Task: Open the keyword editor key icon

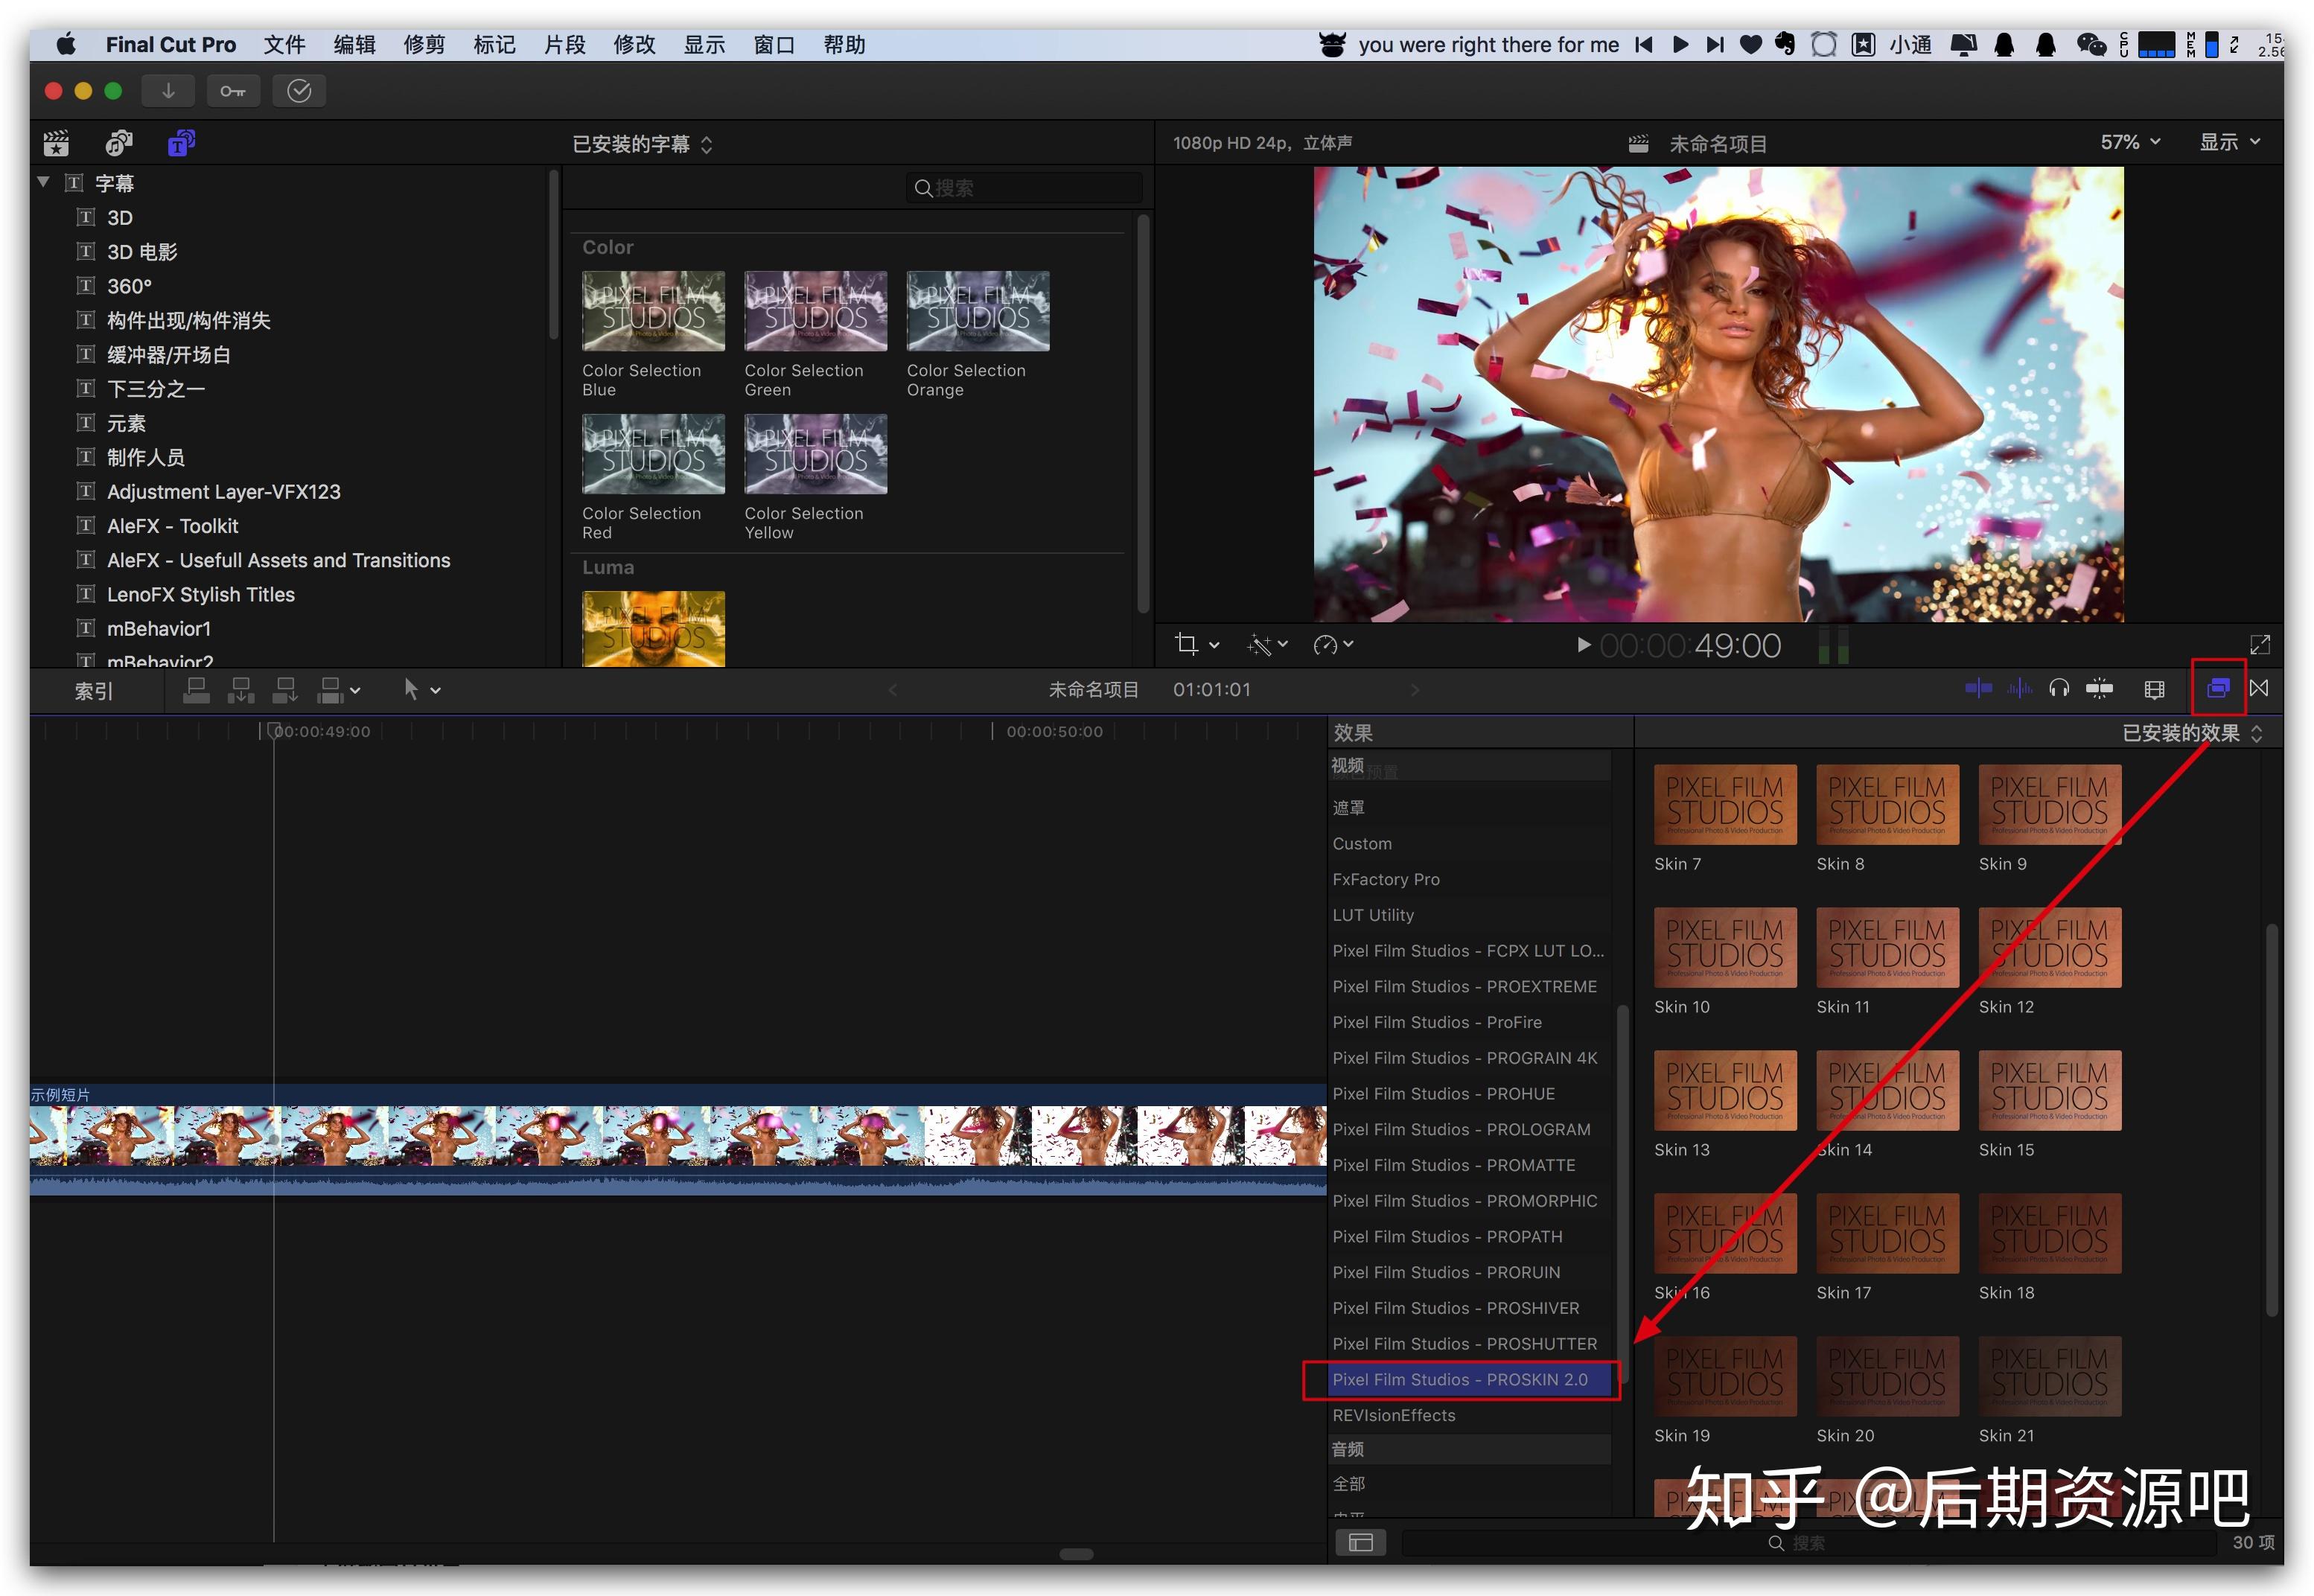Action: pyautogui.click(x=233, y=90)
